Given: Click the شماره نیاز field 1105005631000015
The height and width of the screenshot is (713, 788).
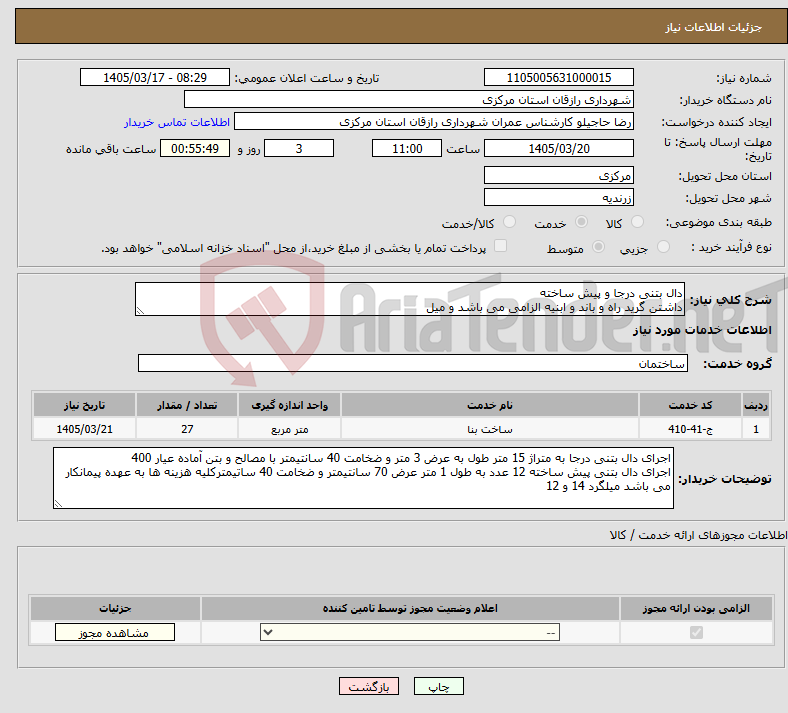Looking at the screenshot, I should (558, 77).
